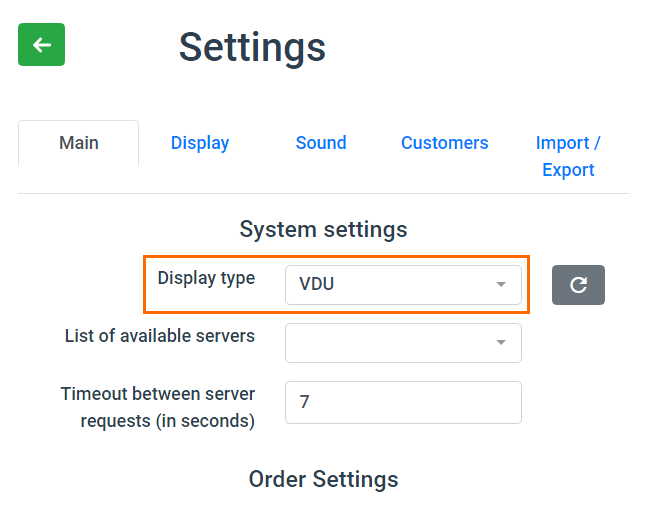The width and height of the screenshot is (648, 510).
Task: Focus the server request timeout field
Action: [403, 403]
